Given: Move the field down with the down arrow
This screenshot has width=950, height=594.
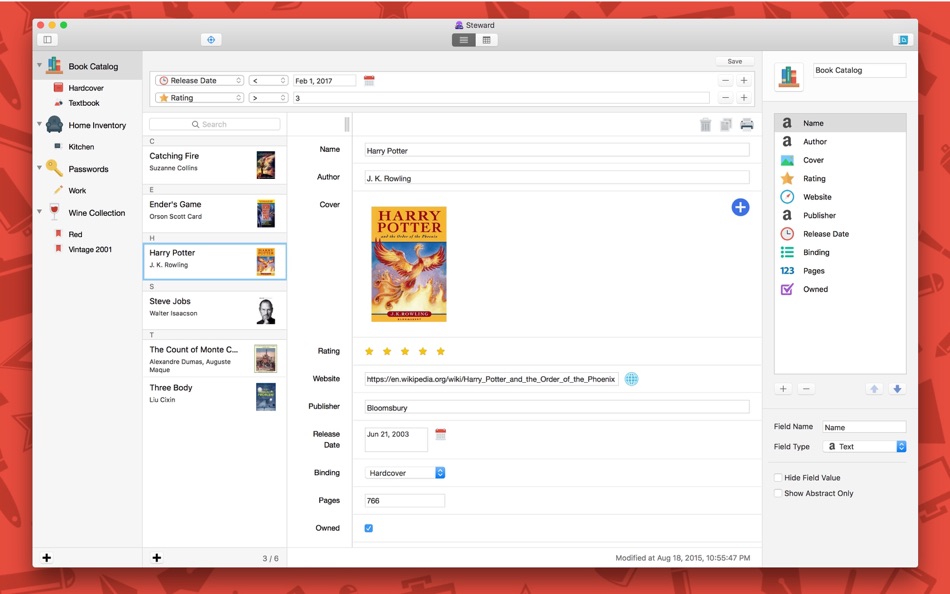Looking at the screenshot, I should (897, 389).
